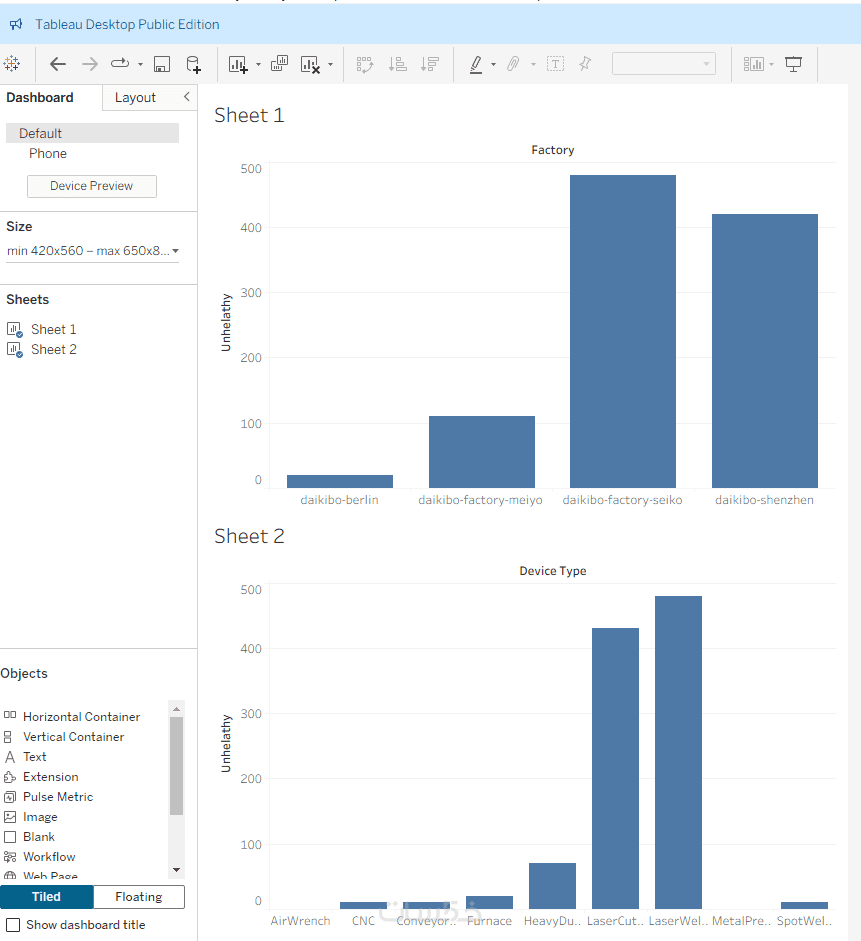The image size is (861, 941).
Task: Enable Show dashboard title checkbox
Action: point(13,925)
